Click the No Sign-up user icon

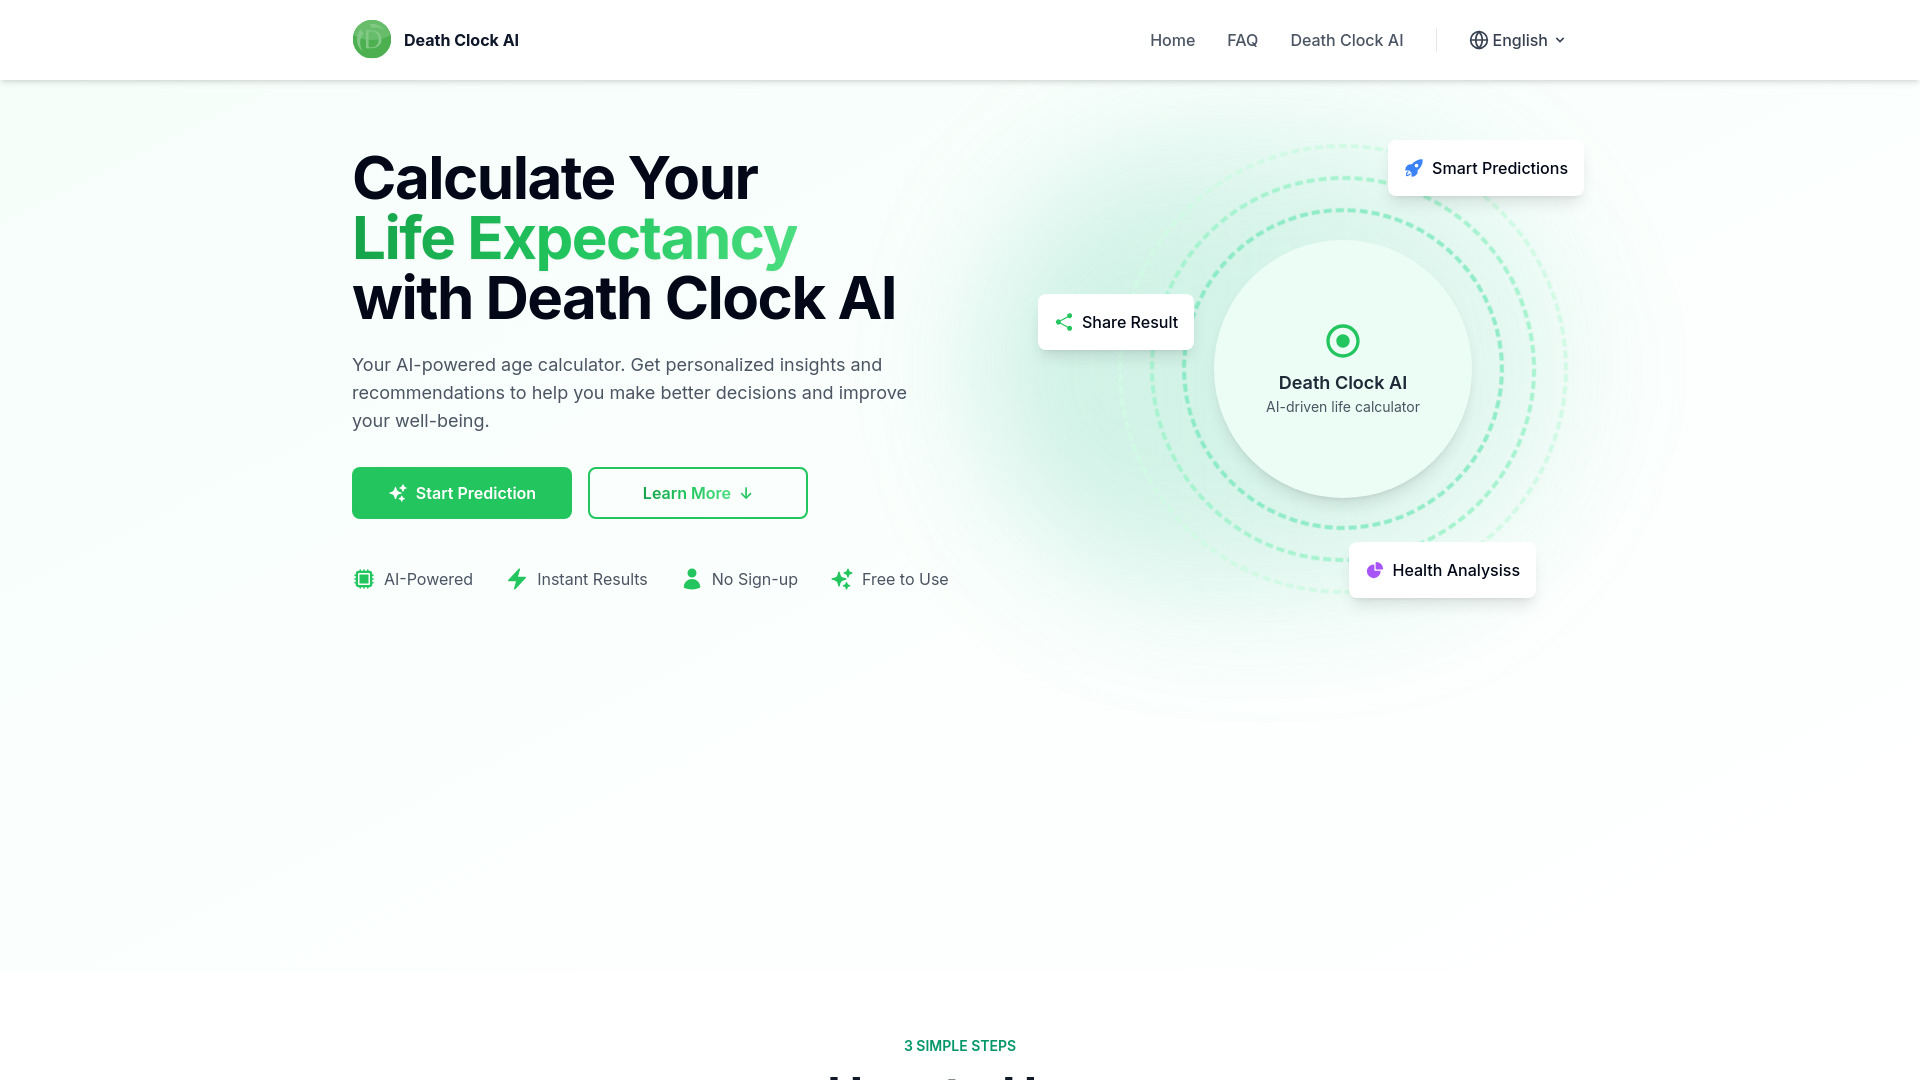(692, 579)
